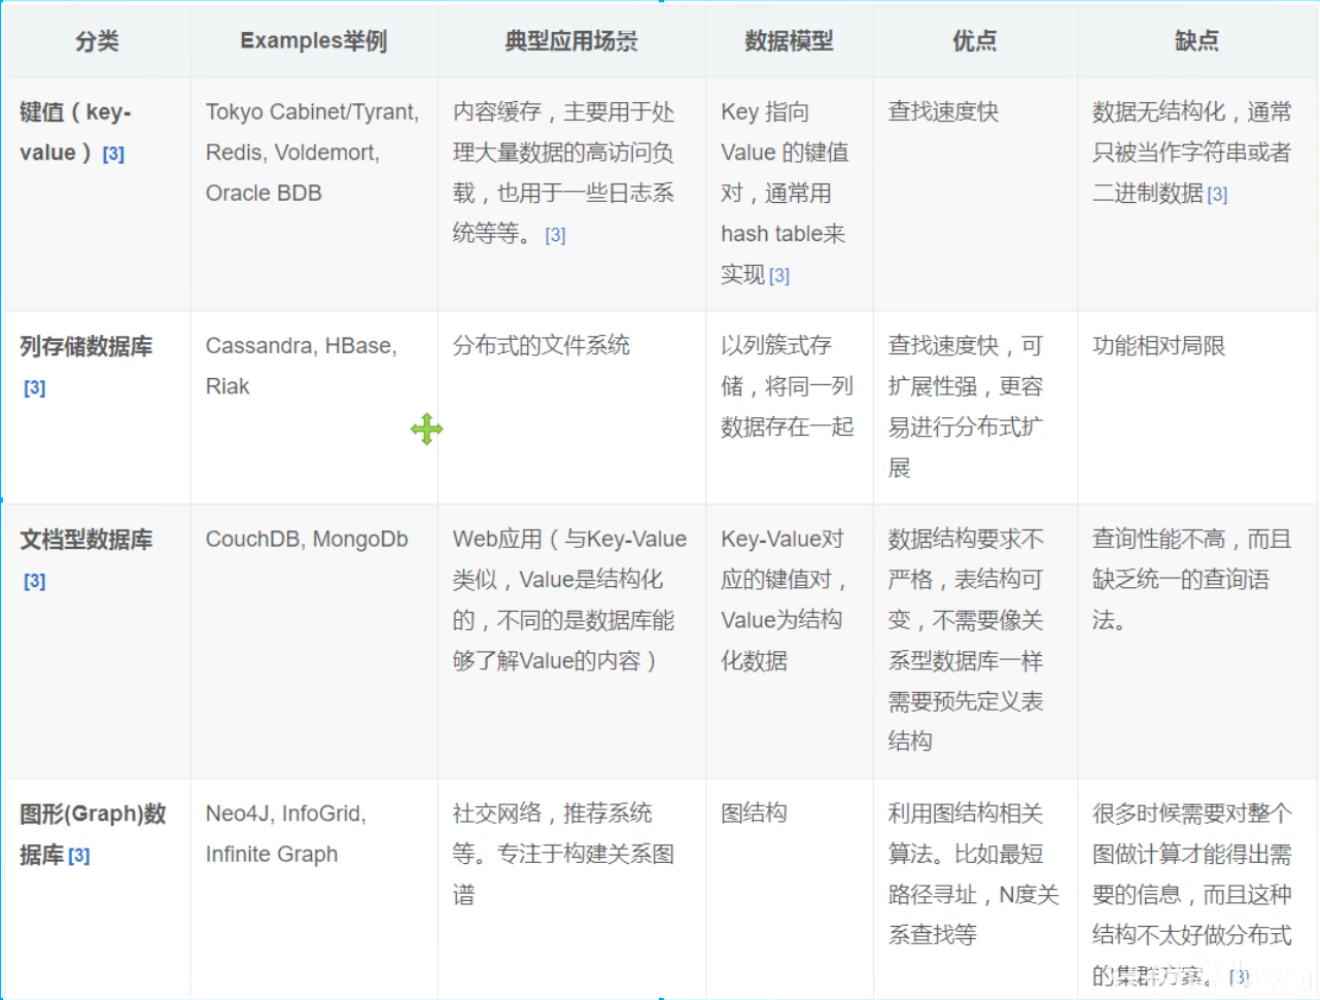Open the [3] link after 统等等。

coord(555,235)
